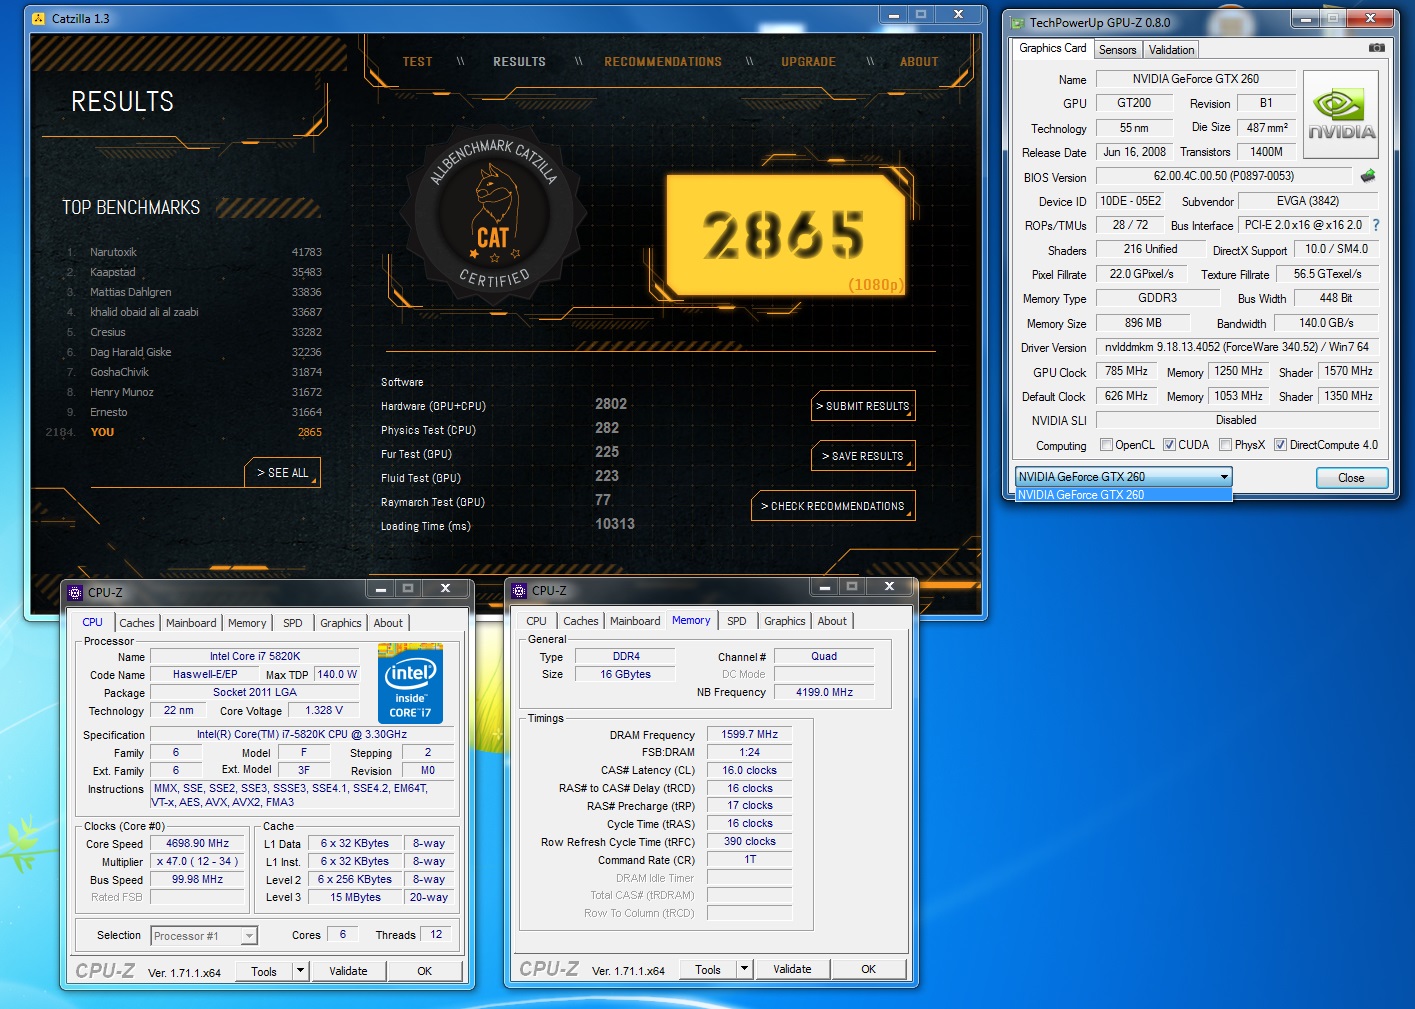Click the Core Speed value 4698.90 MHz
The image size is (1415, 1009).
coord(197,843)
